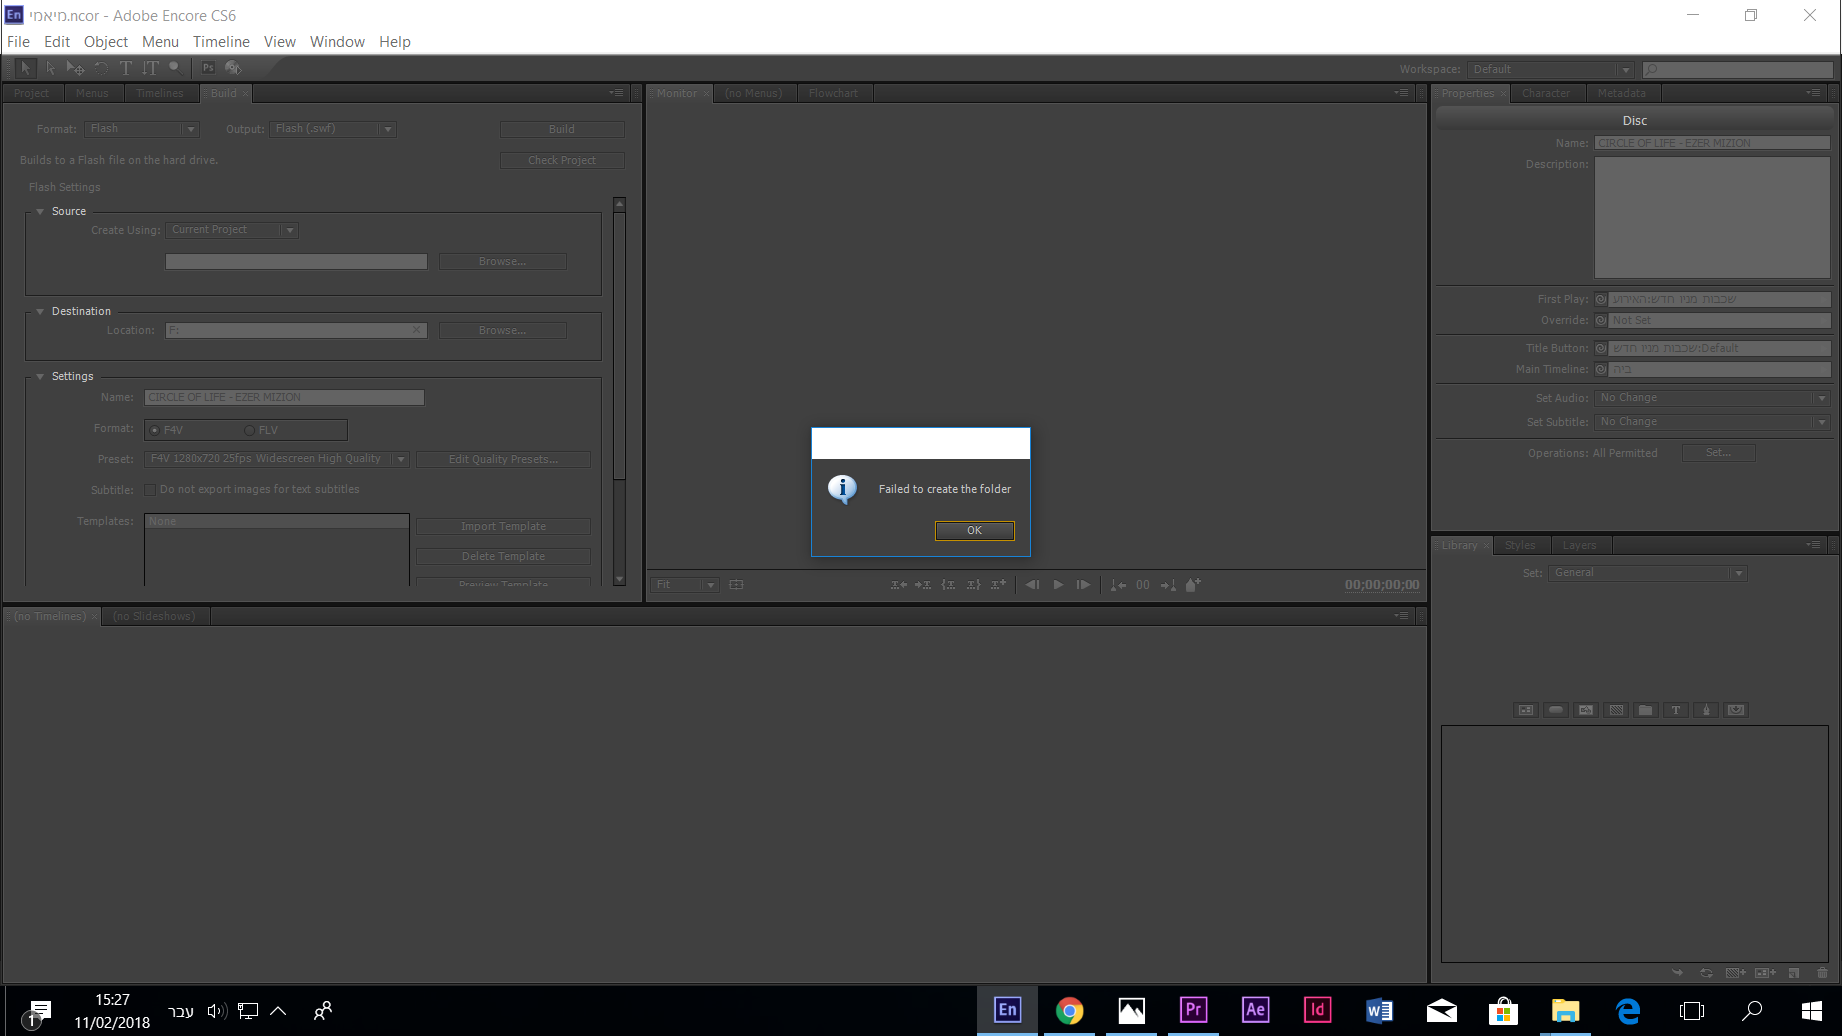
Task: Click OK in the error dialog
Action: (975, 531)
